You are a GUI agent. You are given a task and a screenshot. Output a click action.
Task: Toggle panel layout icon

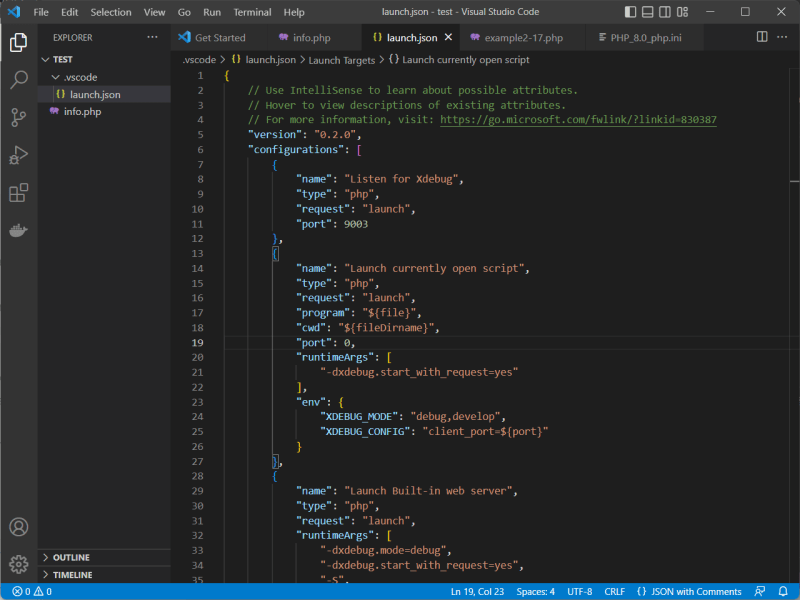point(647,12)
